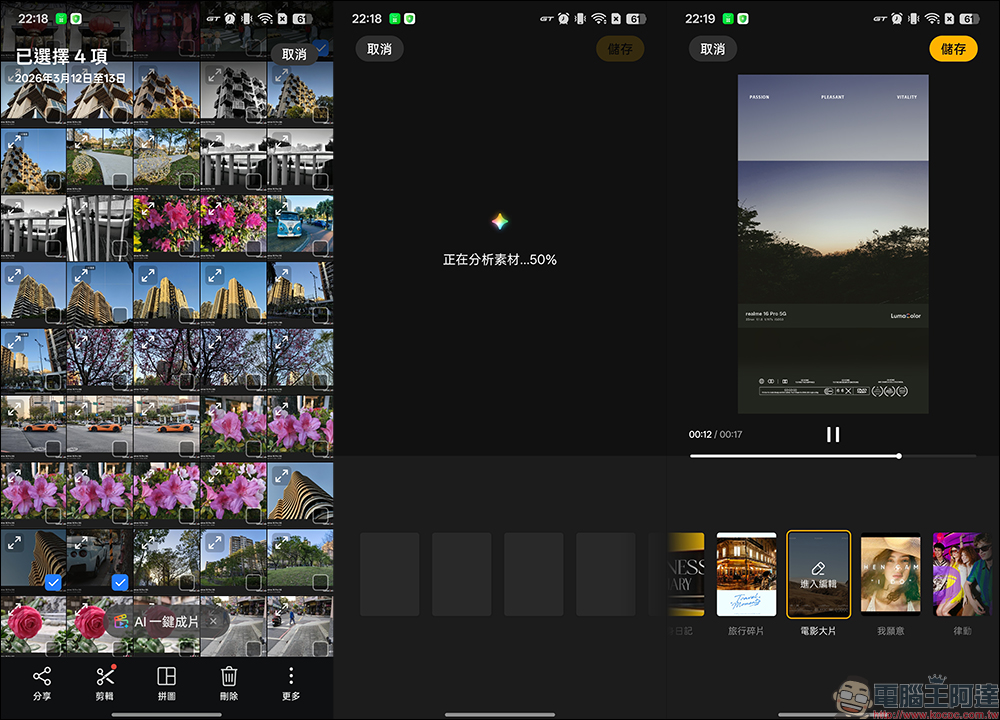The width and height of the screenshot is (1000, 720).
Task: Tap dimmed 儲存 button on analyzing screen
Action: (x=620, y=49)
